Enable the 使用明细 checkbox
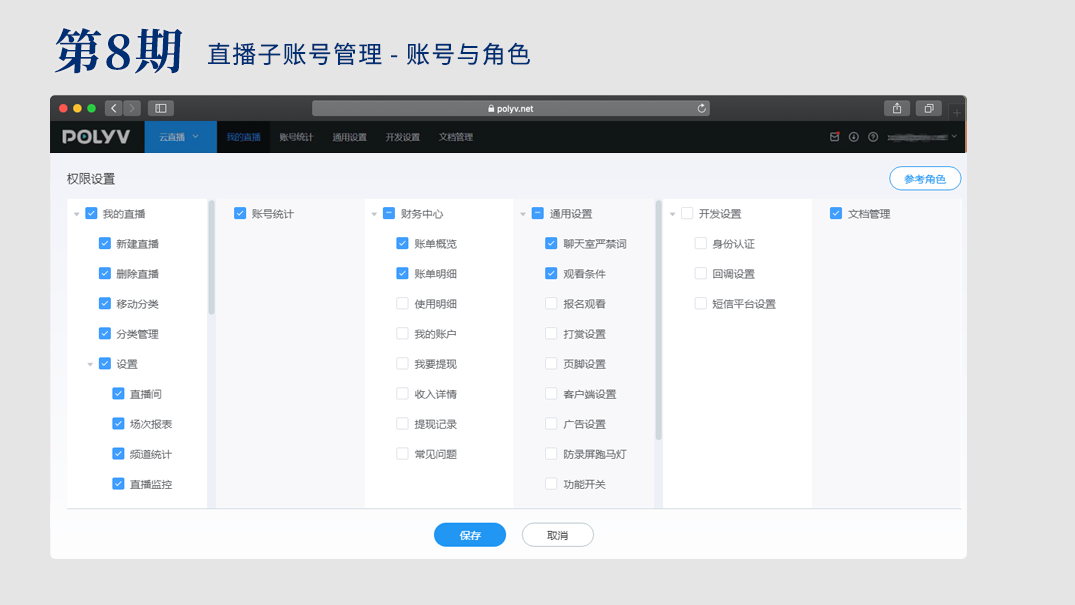This screenshot has height=605, width=1075. pos(403,304)
